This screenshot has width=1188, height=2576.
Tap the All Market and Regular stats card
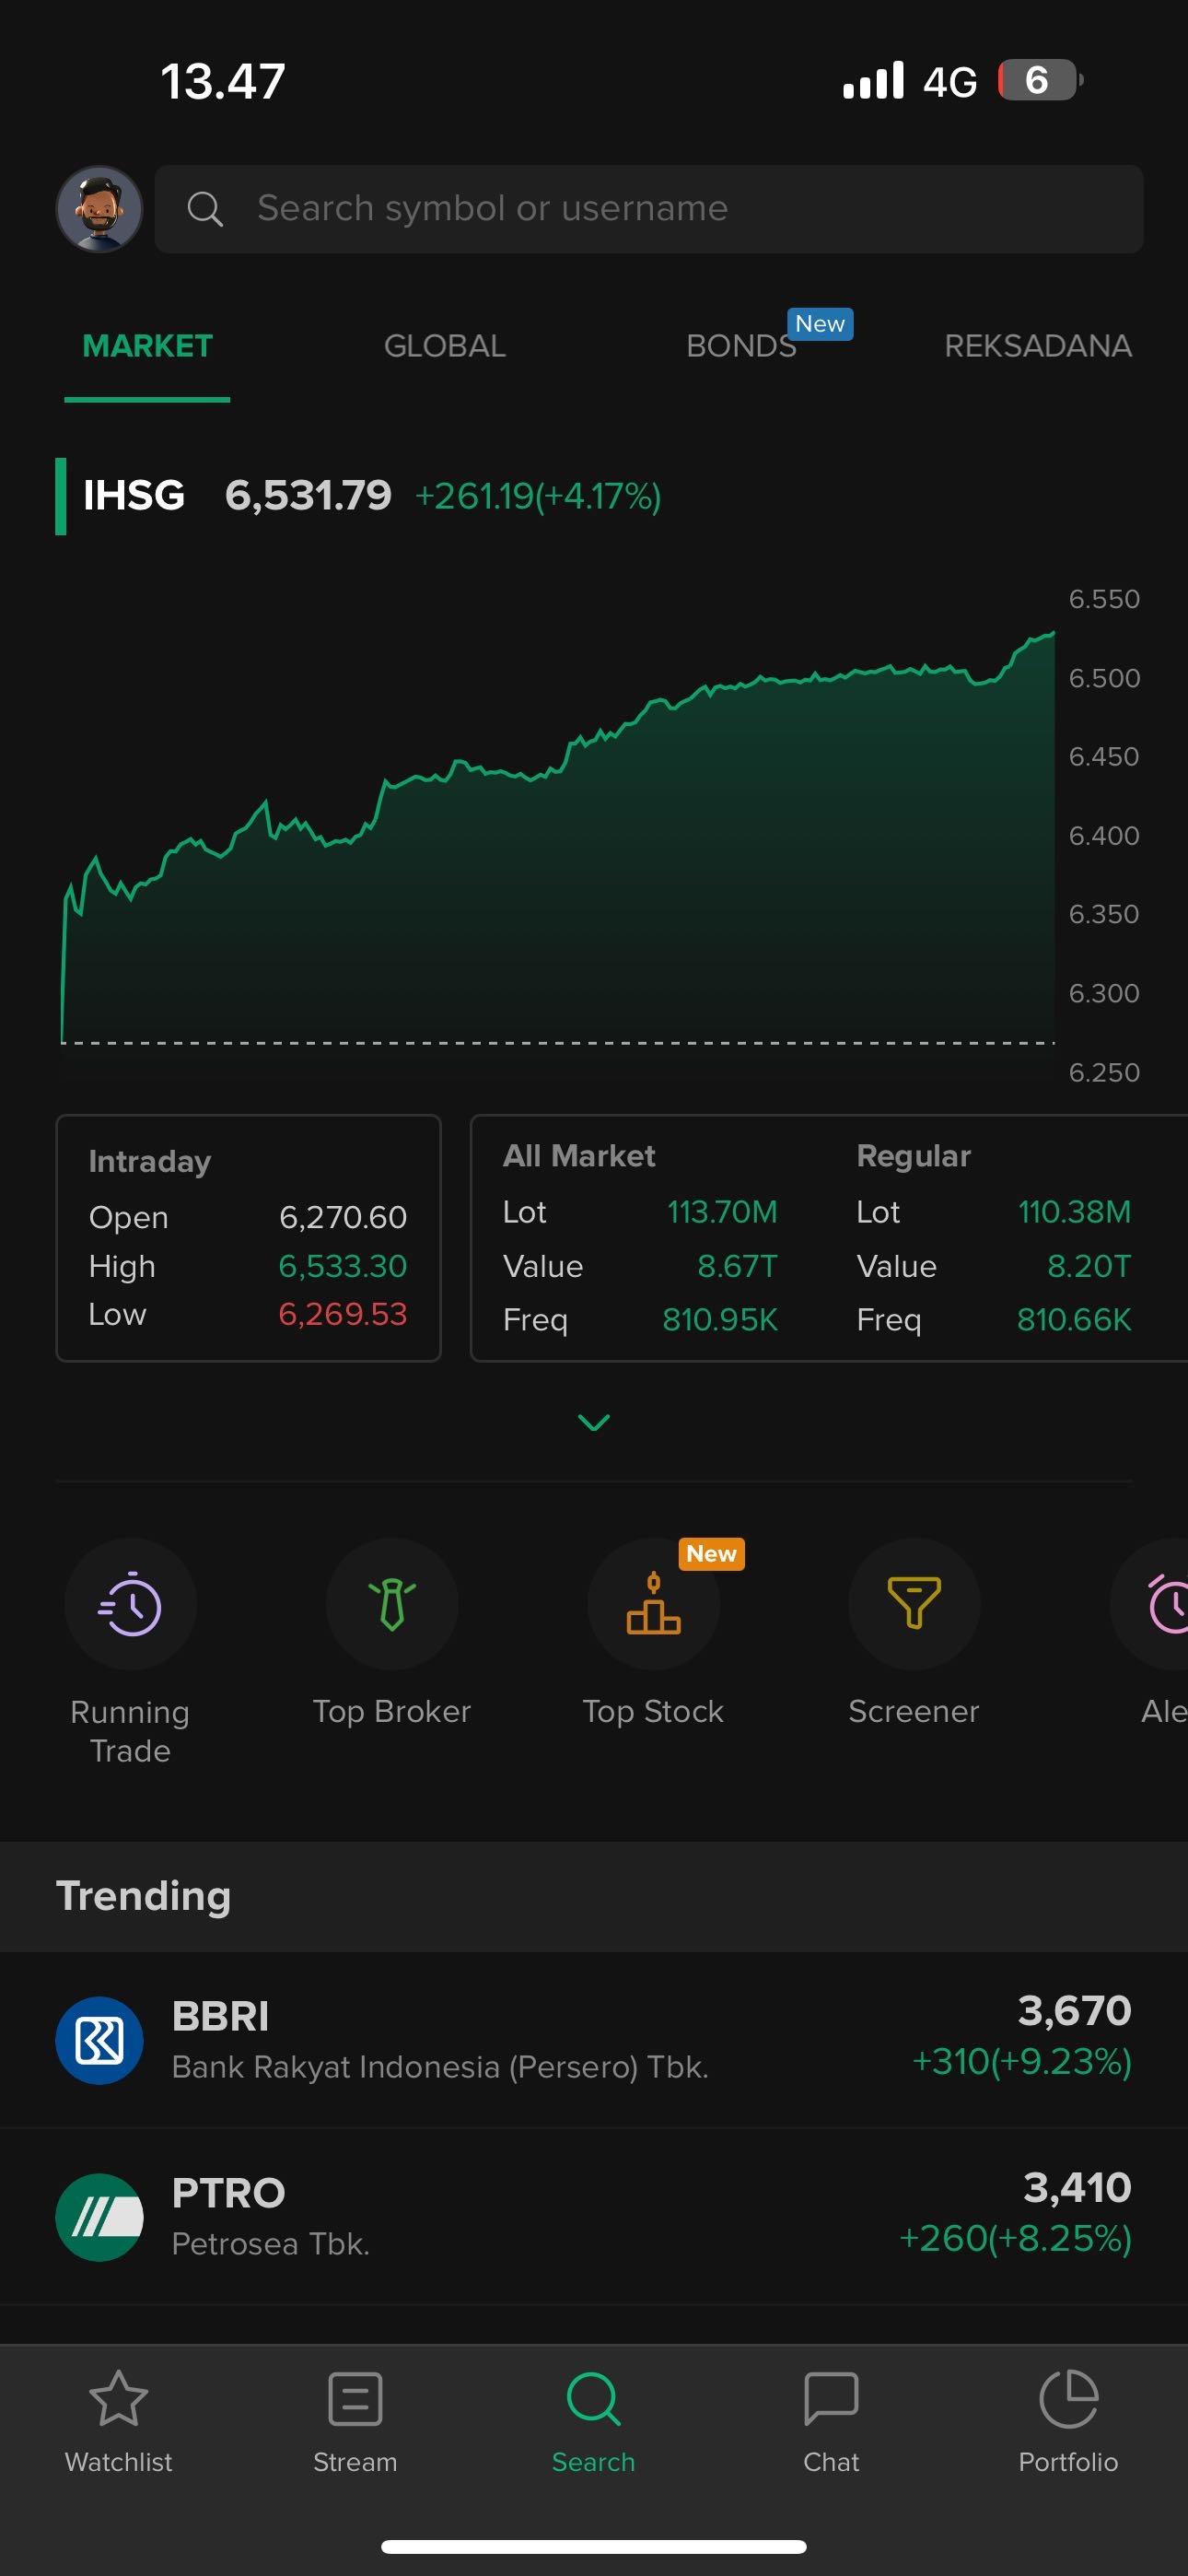click(x=829, y=1238)
